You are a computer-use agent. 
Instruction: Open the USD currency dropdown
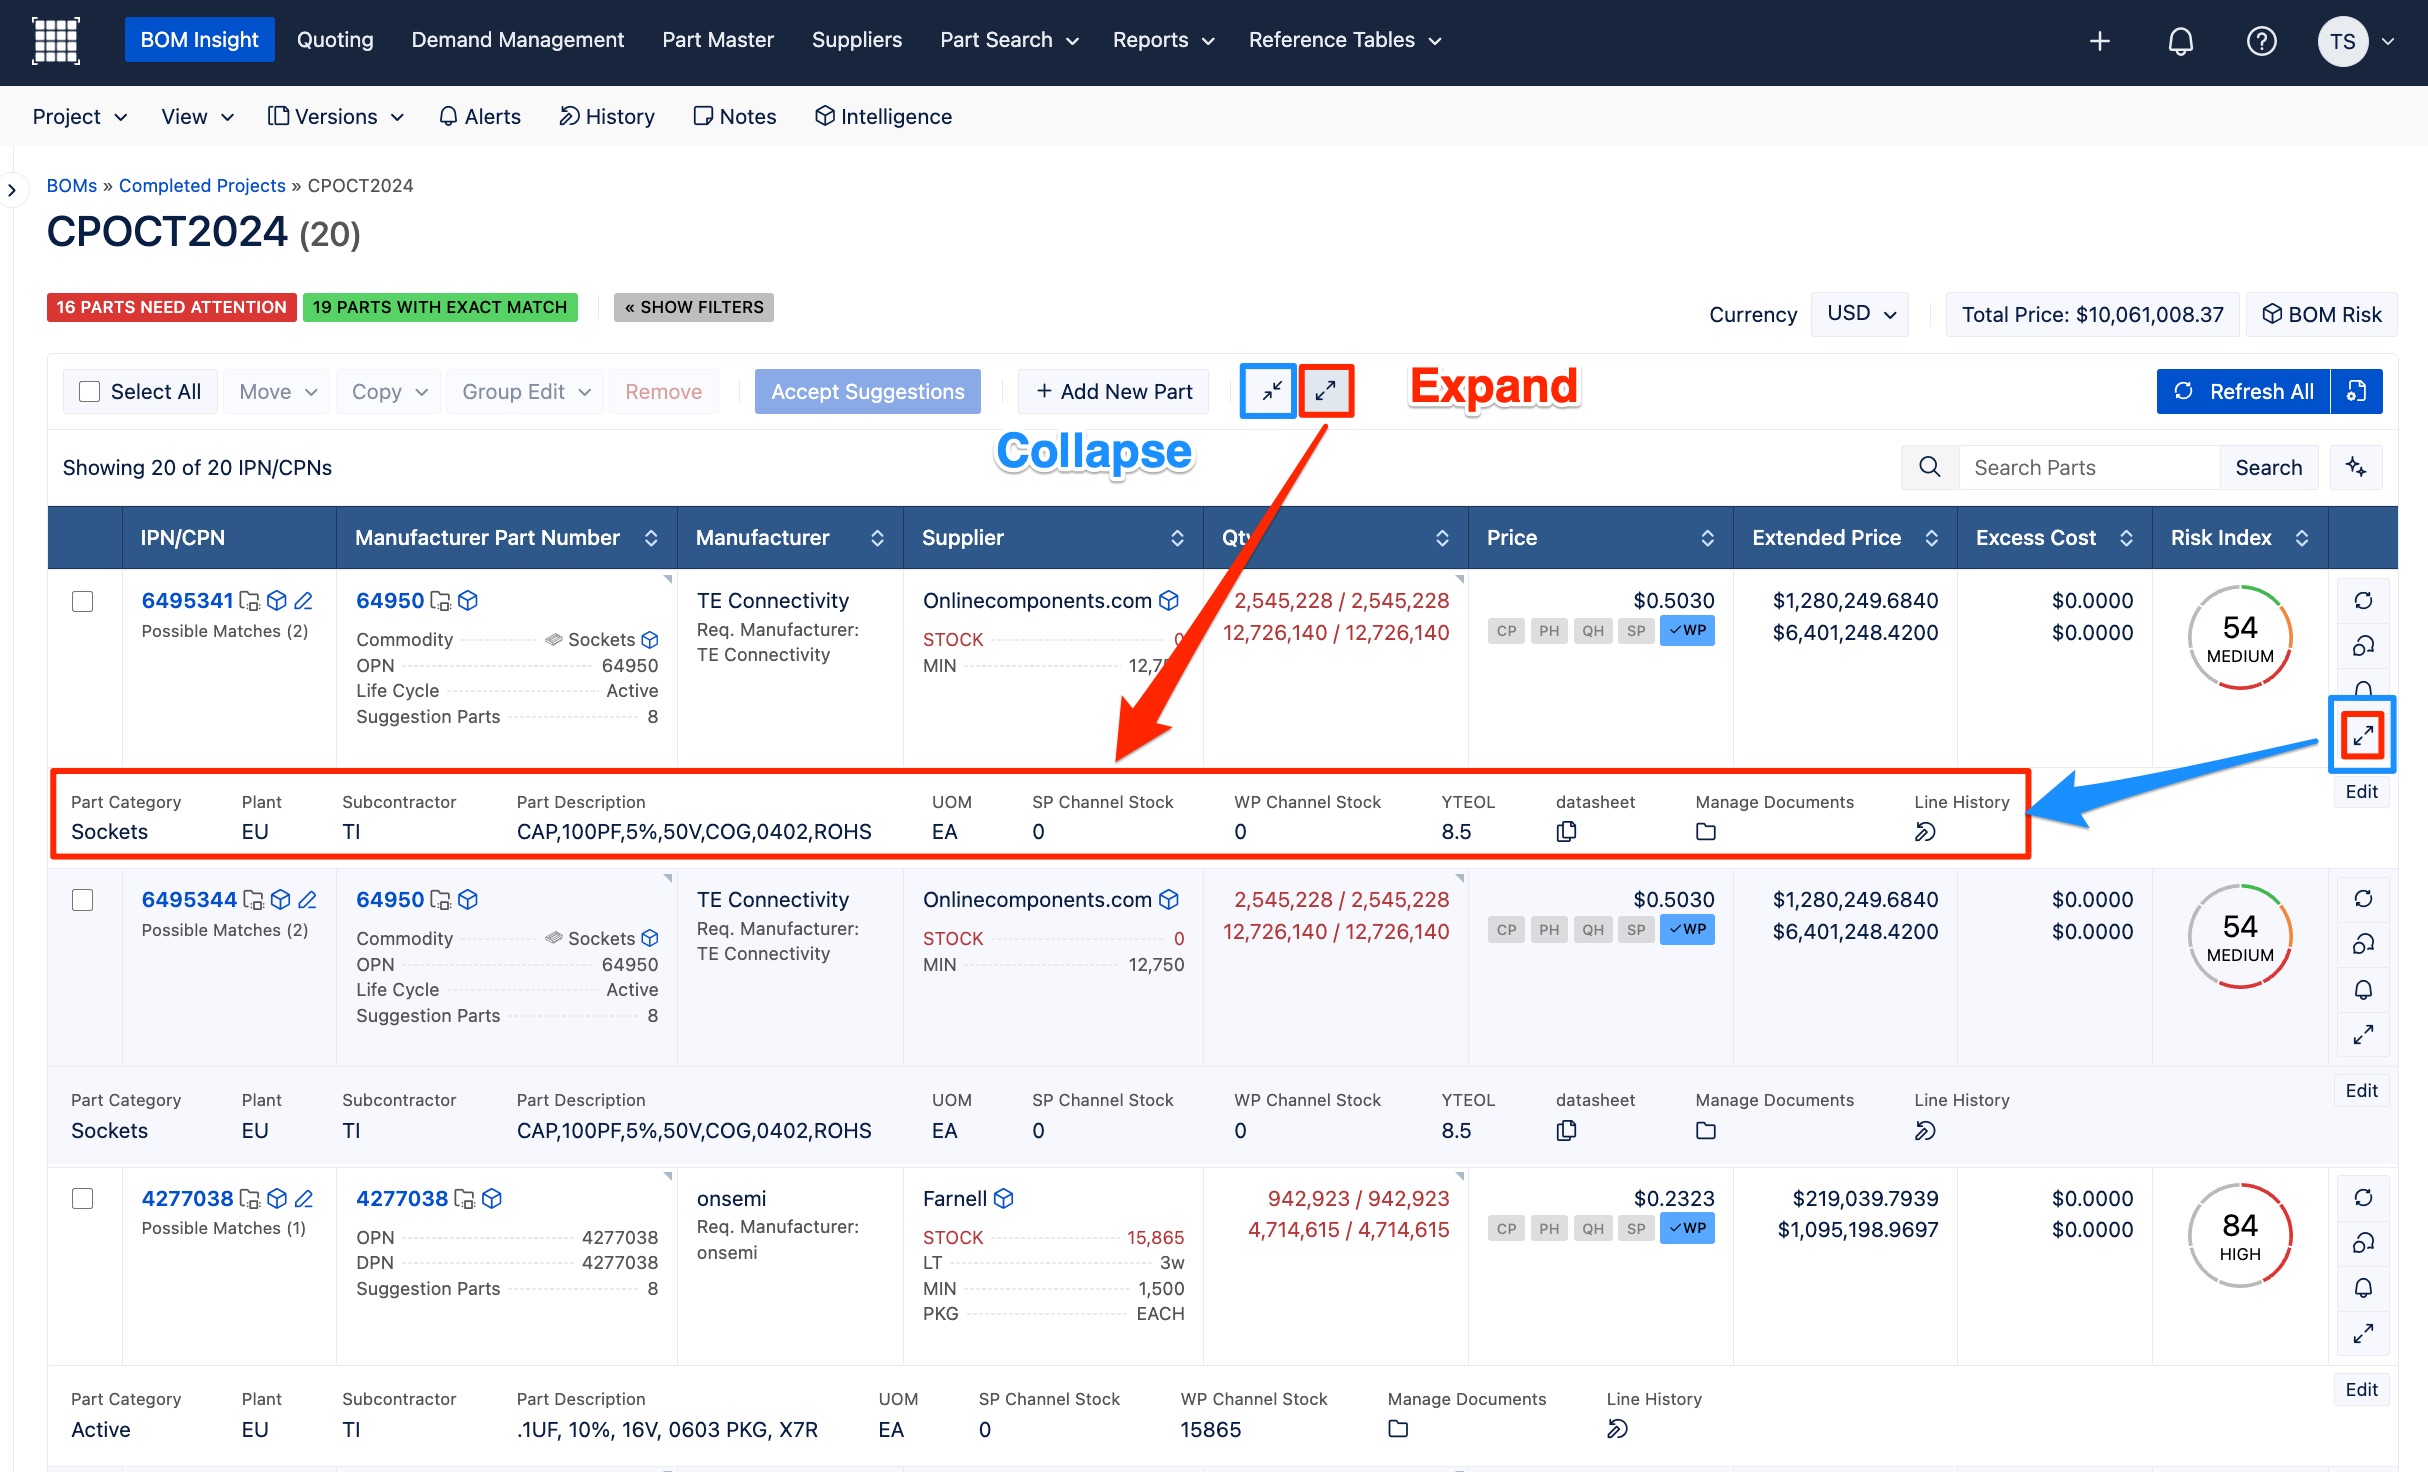pyautogui.click(x=1860, y=314)
